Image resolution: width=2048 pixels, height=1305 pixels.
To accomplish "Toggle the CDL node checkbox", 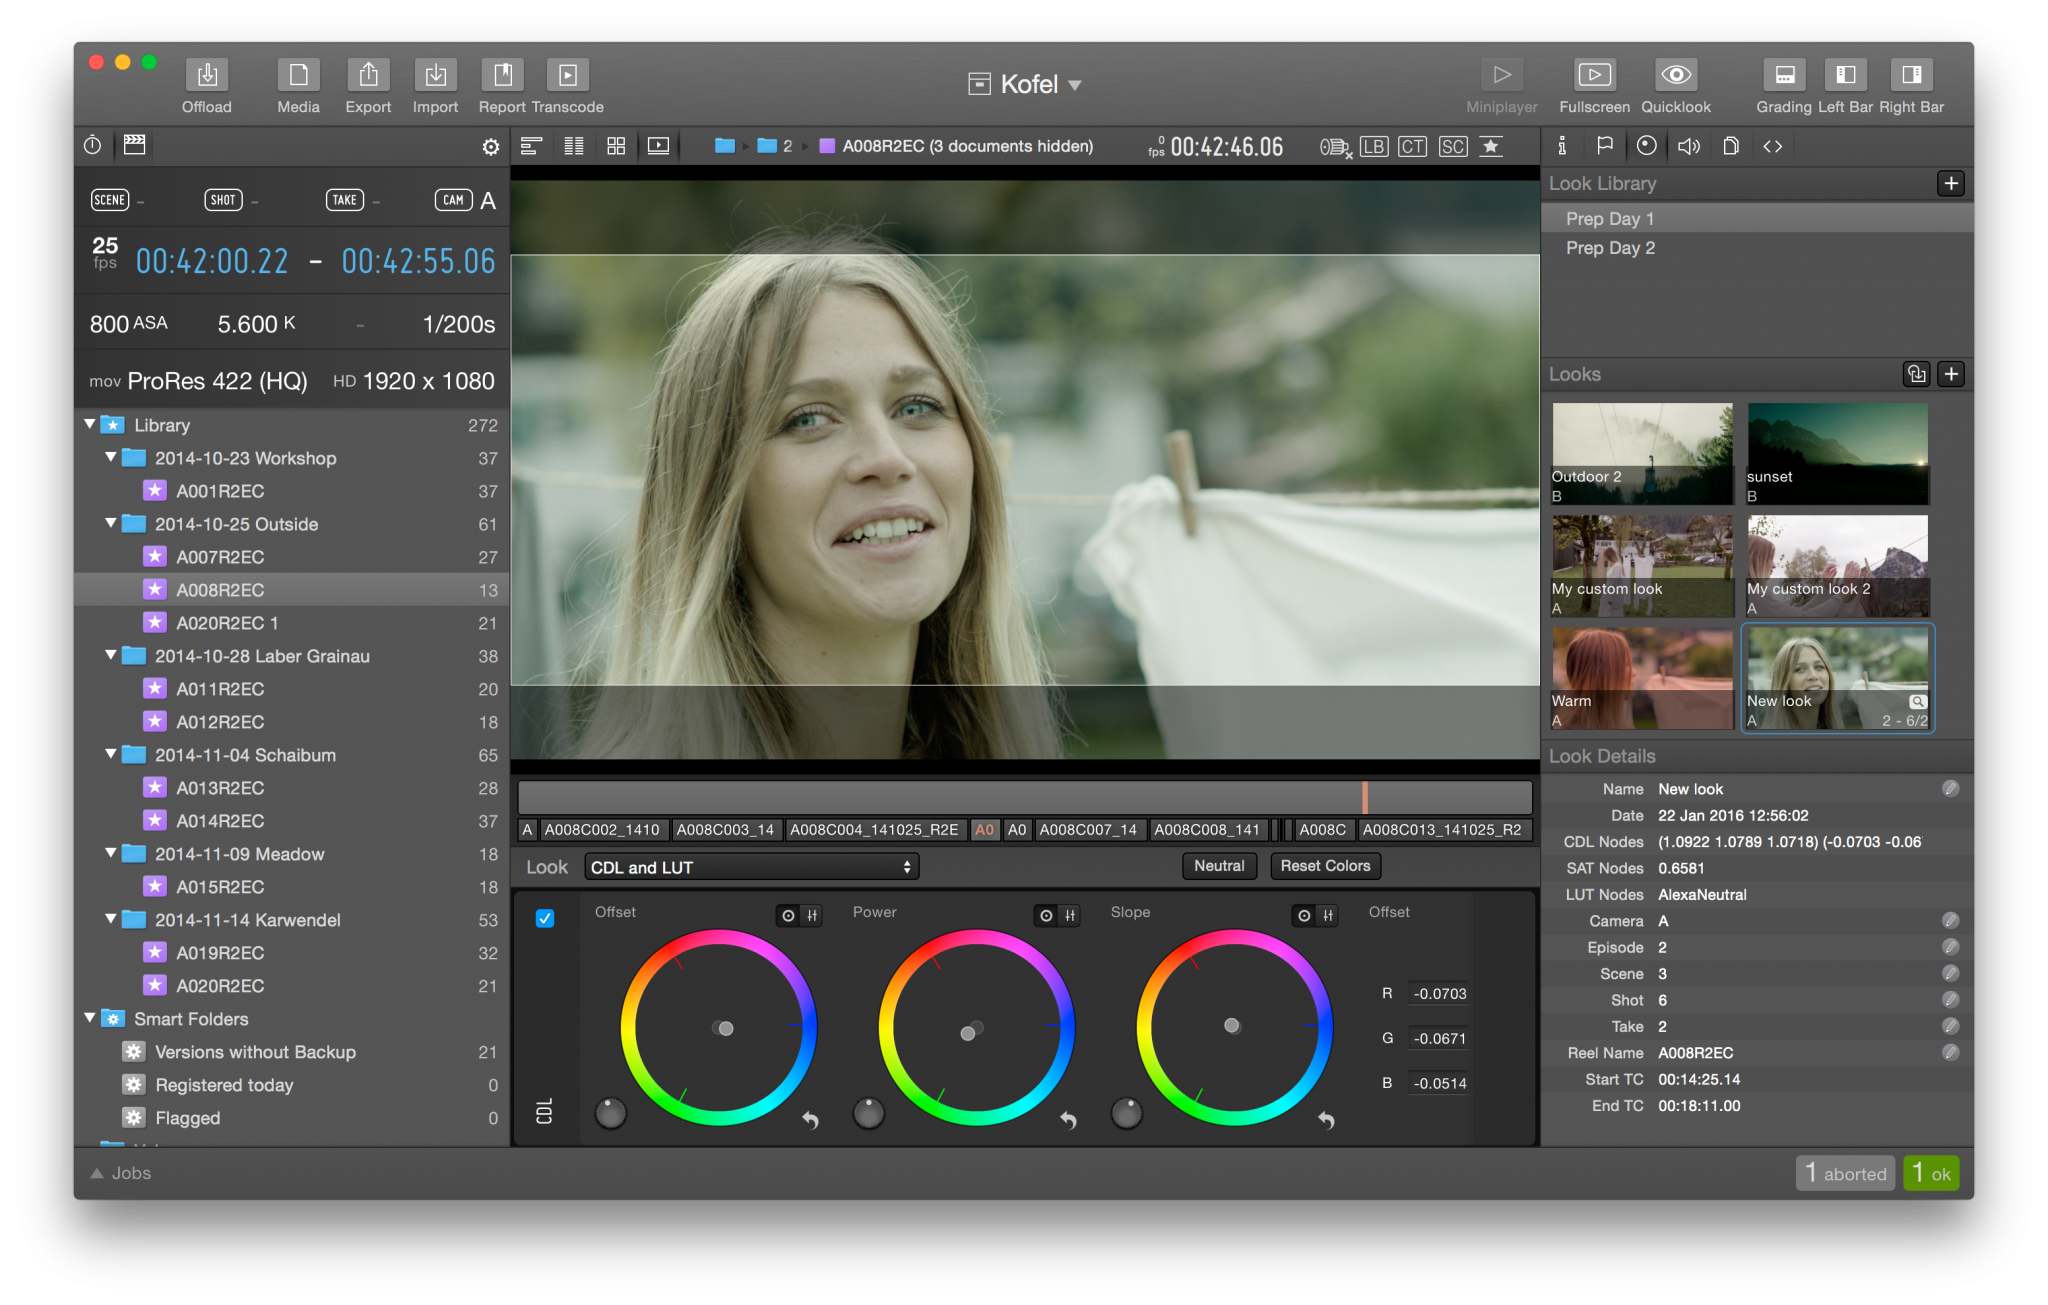I will (x=545, y=918).
